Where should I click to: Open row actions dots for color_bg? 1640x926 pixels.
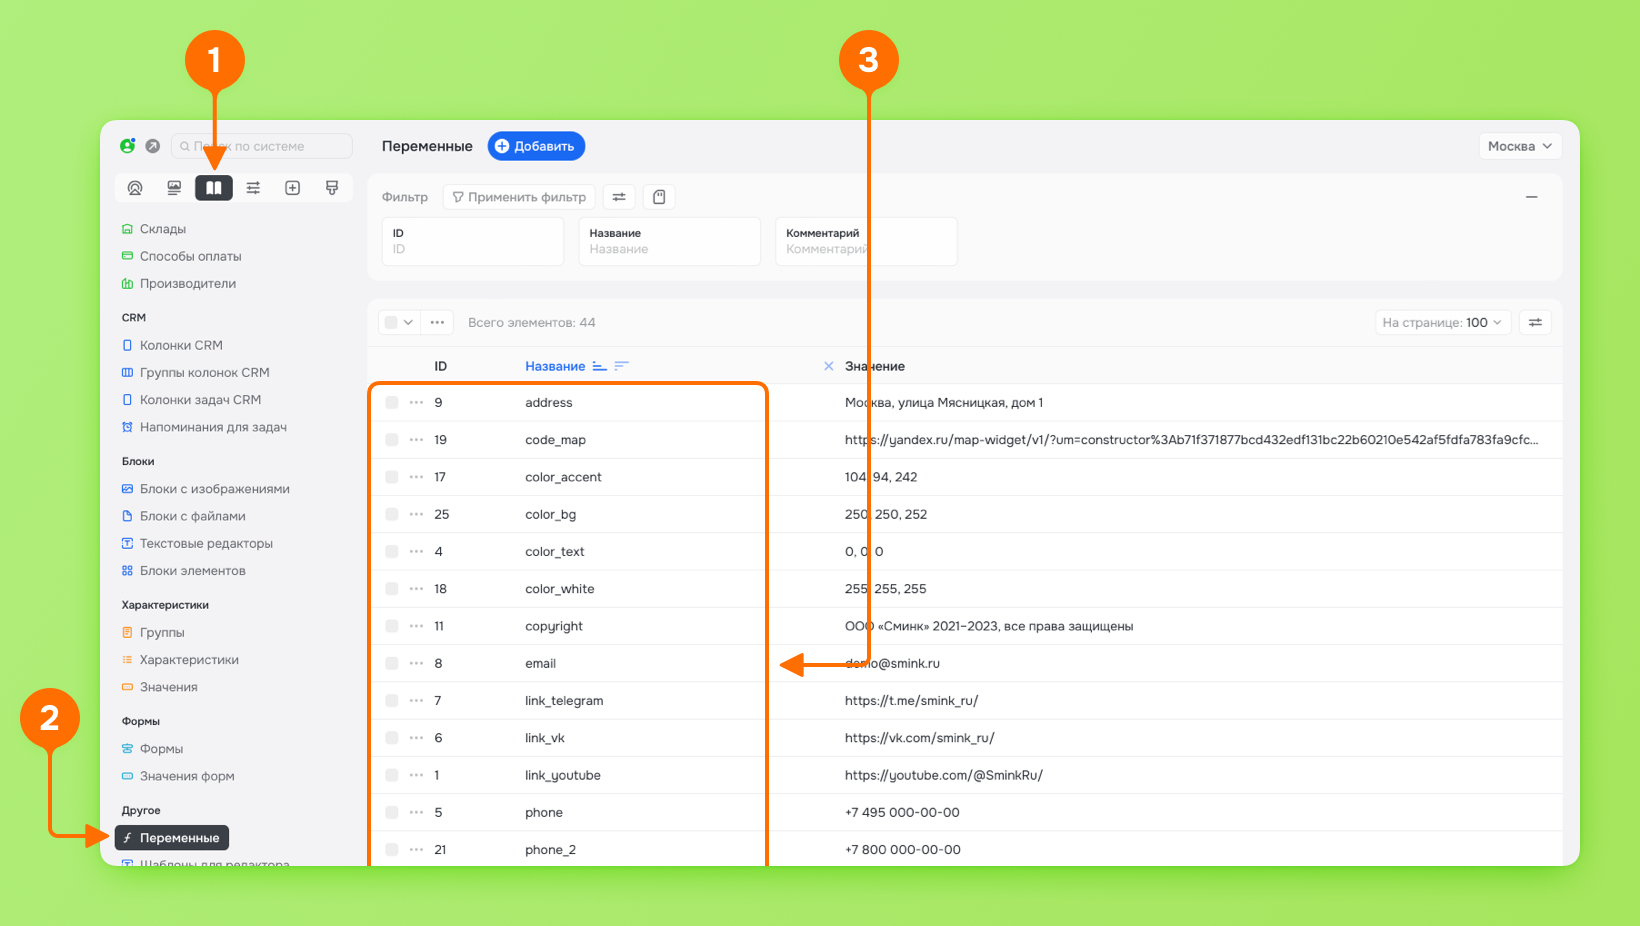(x=416, y=514)
